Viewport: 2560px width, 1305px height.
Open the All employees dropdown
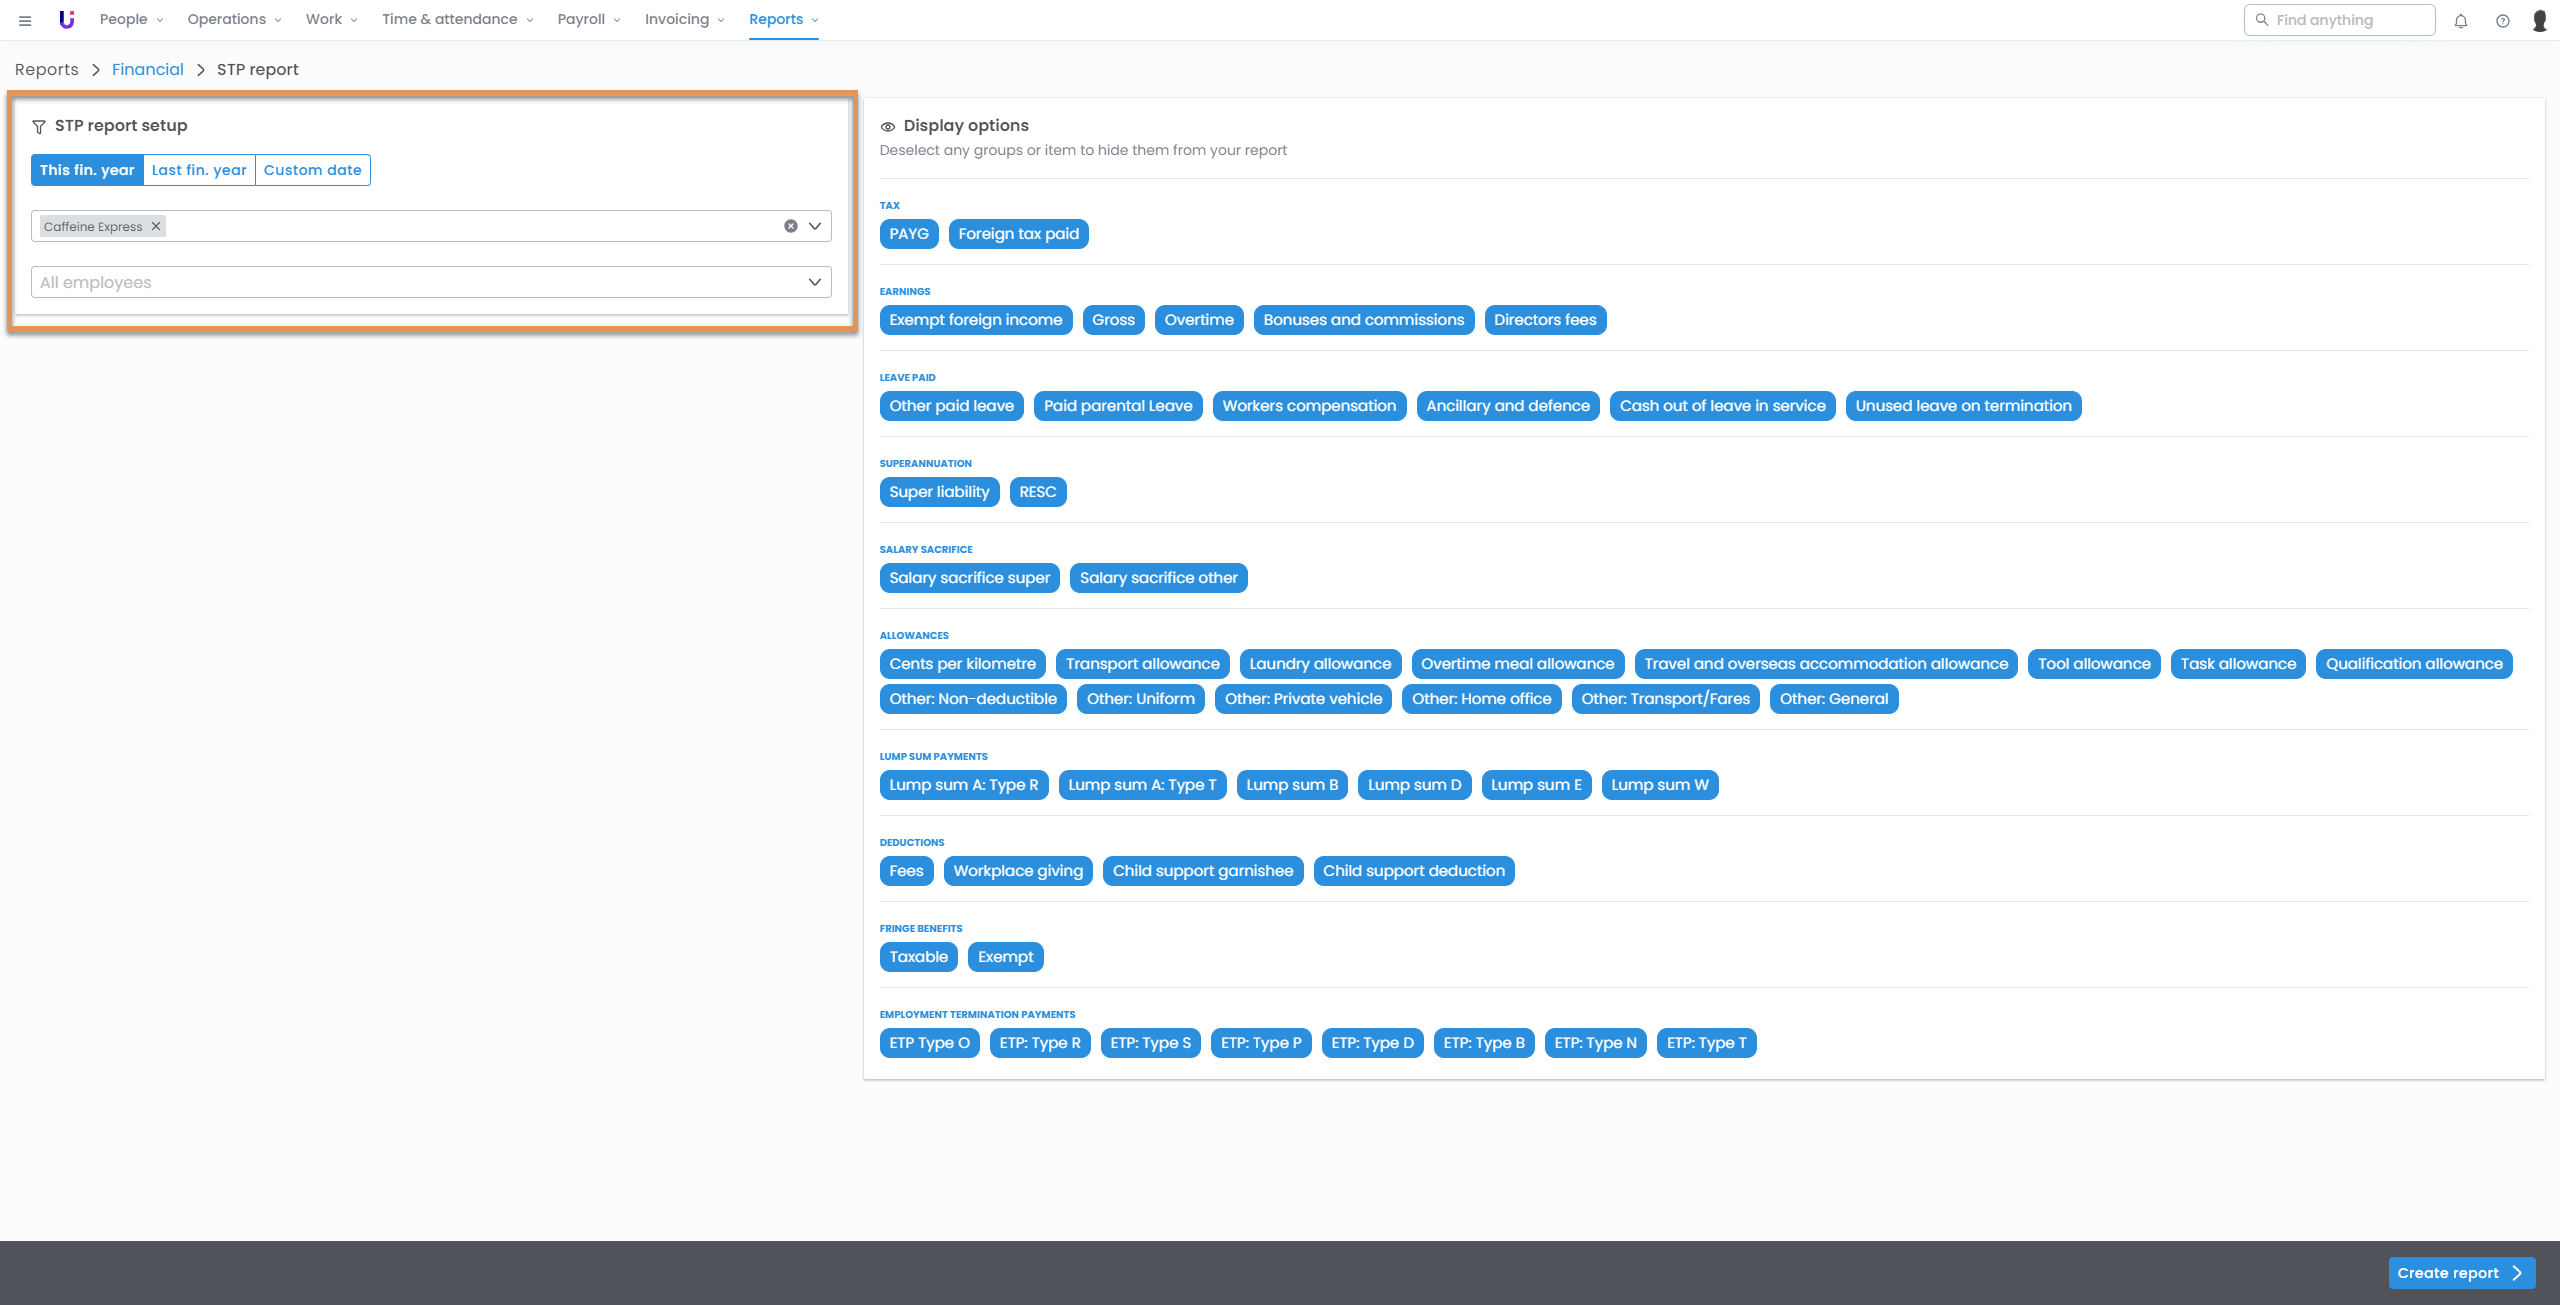(x=430, y=283)
